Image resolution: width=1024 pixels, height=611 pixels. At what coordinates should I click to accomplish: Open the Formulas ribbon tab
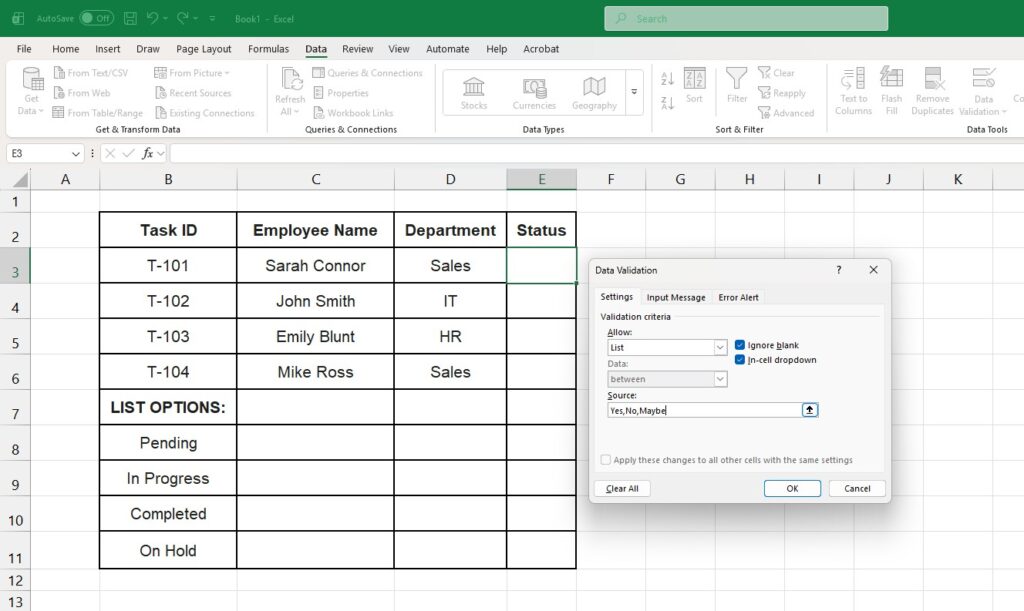tap(268, 48)
